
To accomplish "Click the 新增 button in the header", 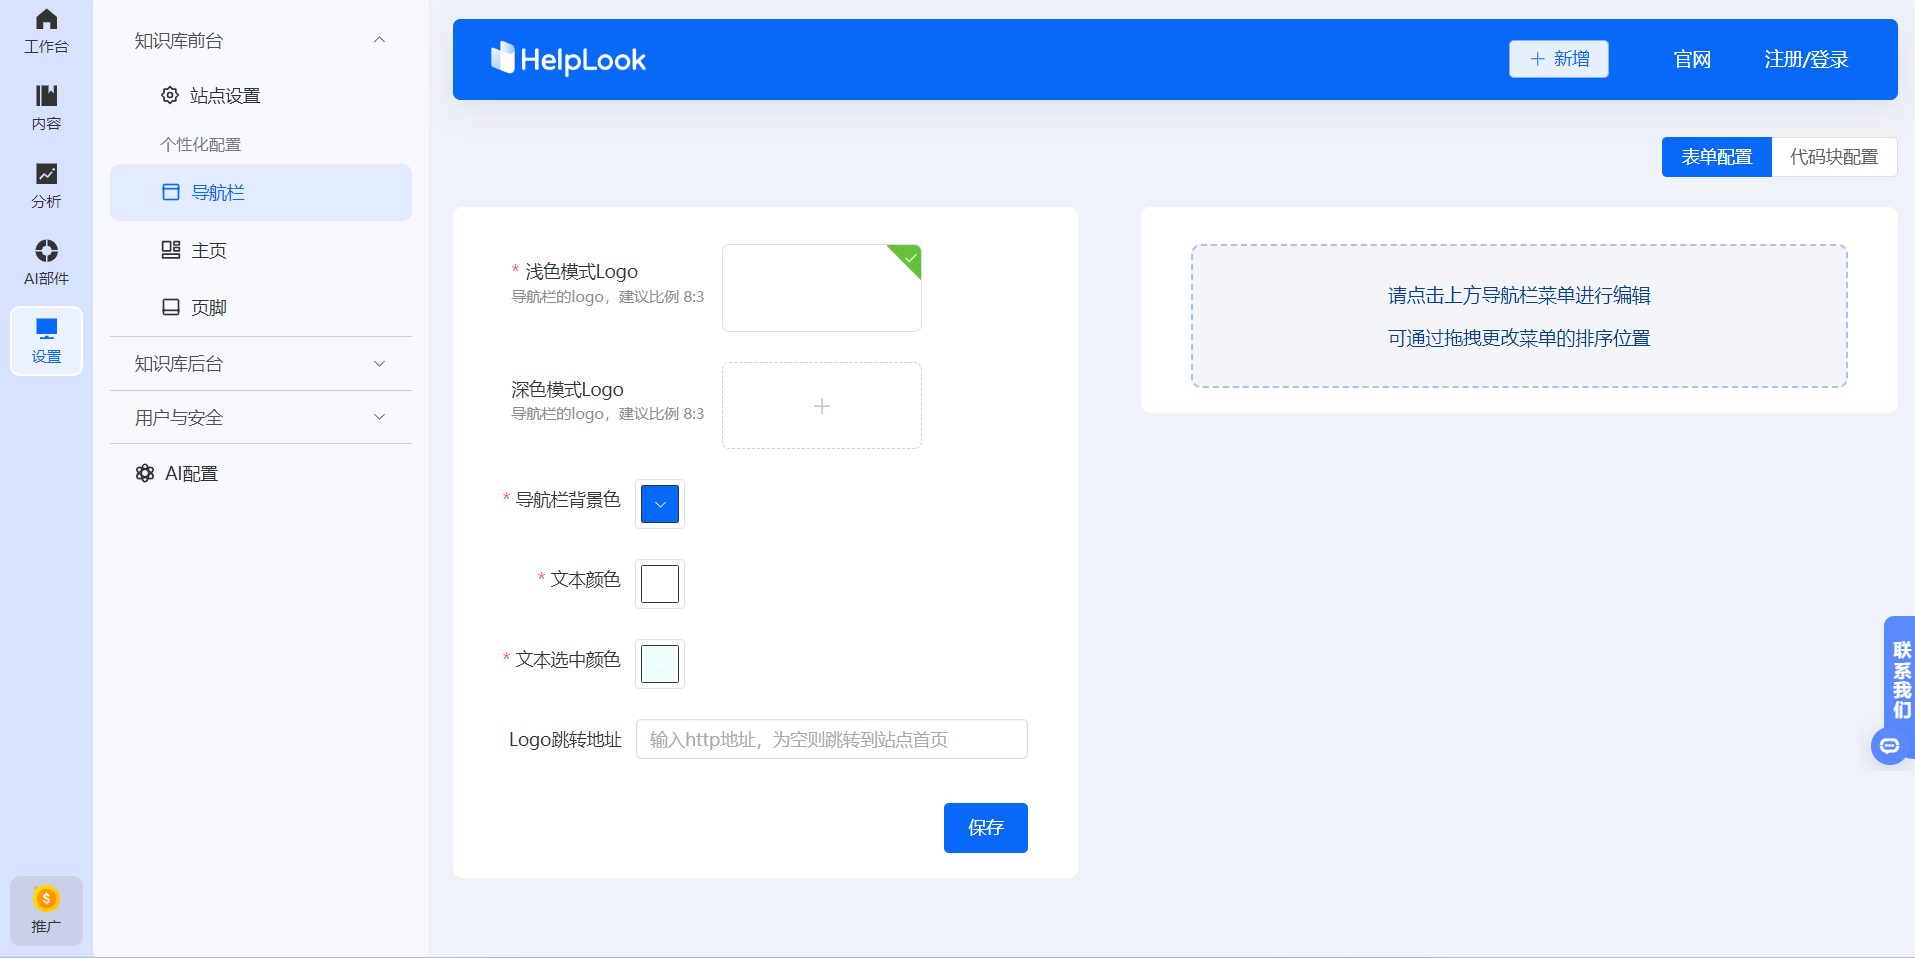I will tap(1557, 59).
